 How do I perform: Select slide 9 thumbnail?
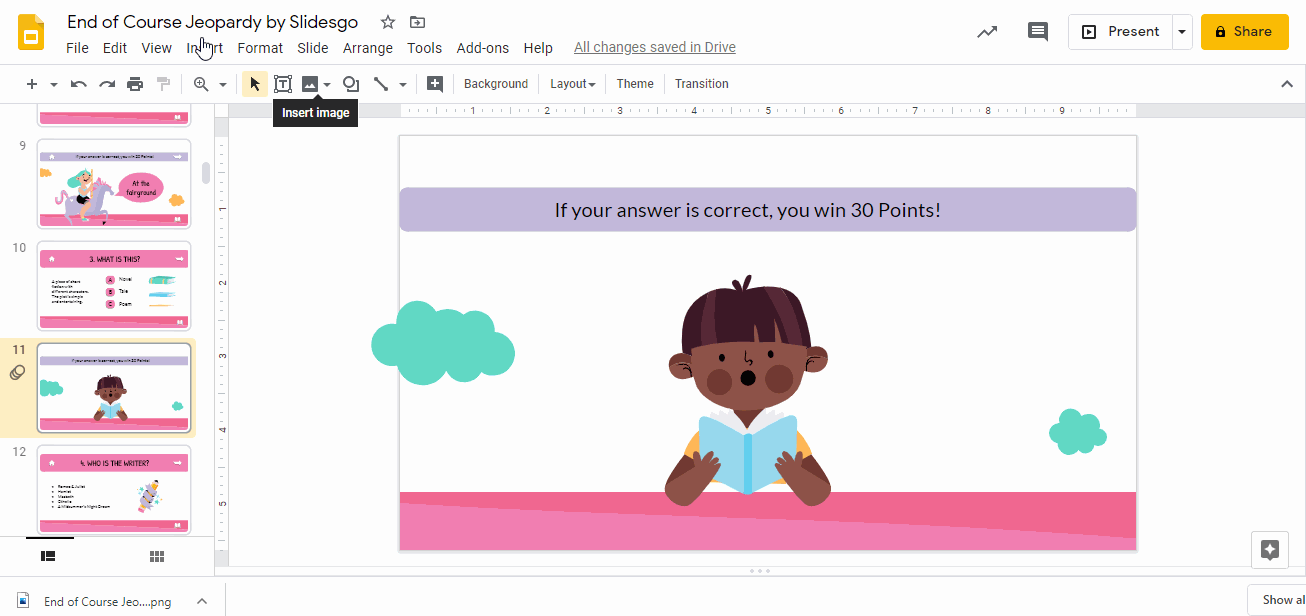pyautogui.click(x=114, y=184)
